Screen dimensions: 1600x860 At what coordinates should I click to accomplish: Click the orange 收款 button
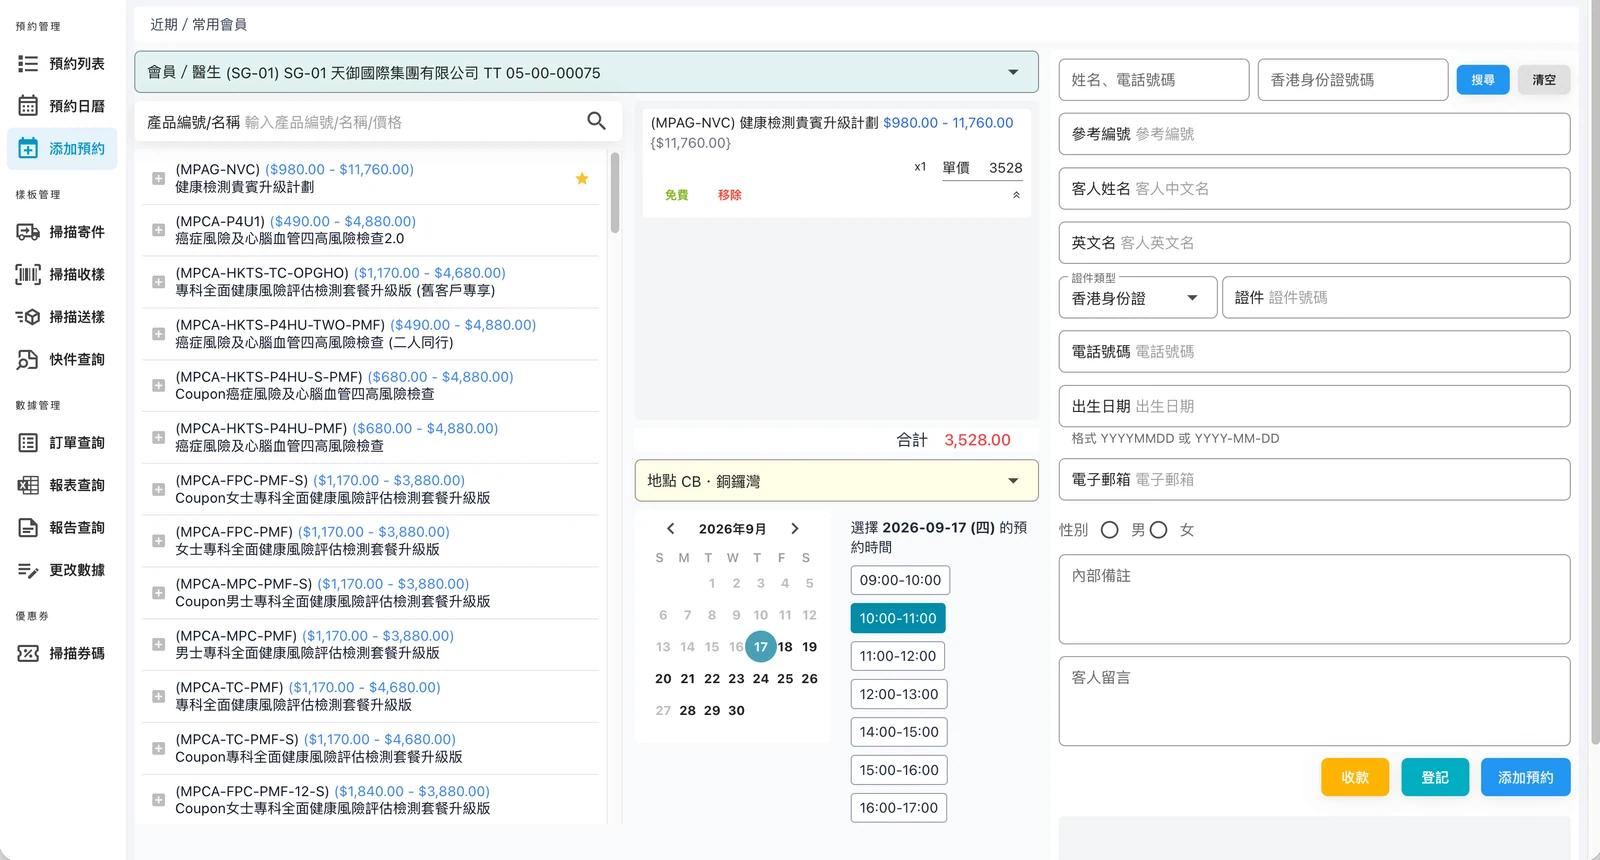(1355, 777)
